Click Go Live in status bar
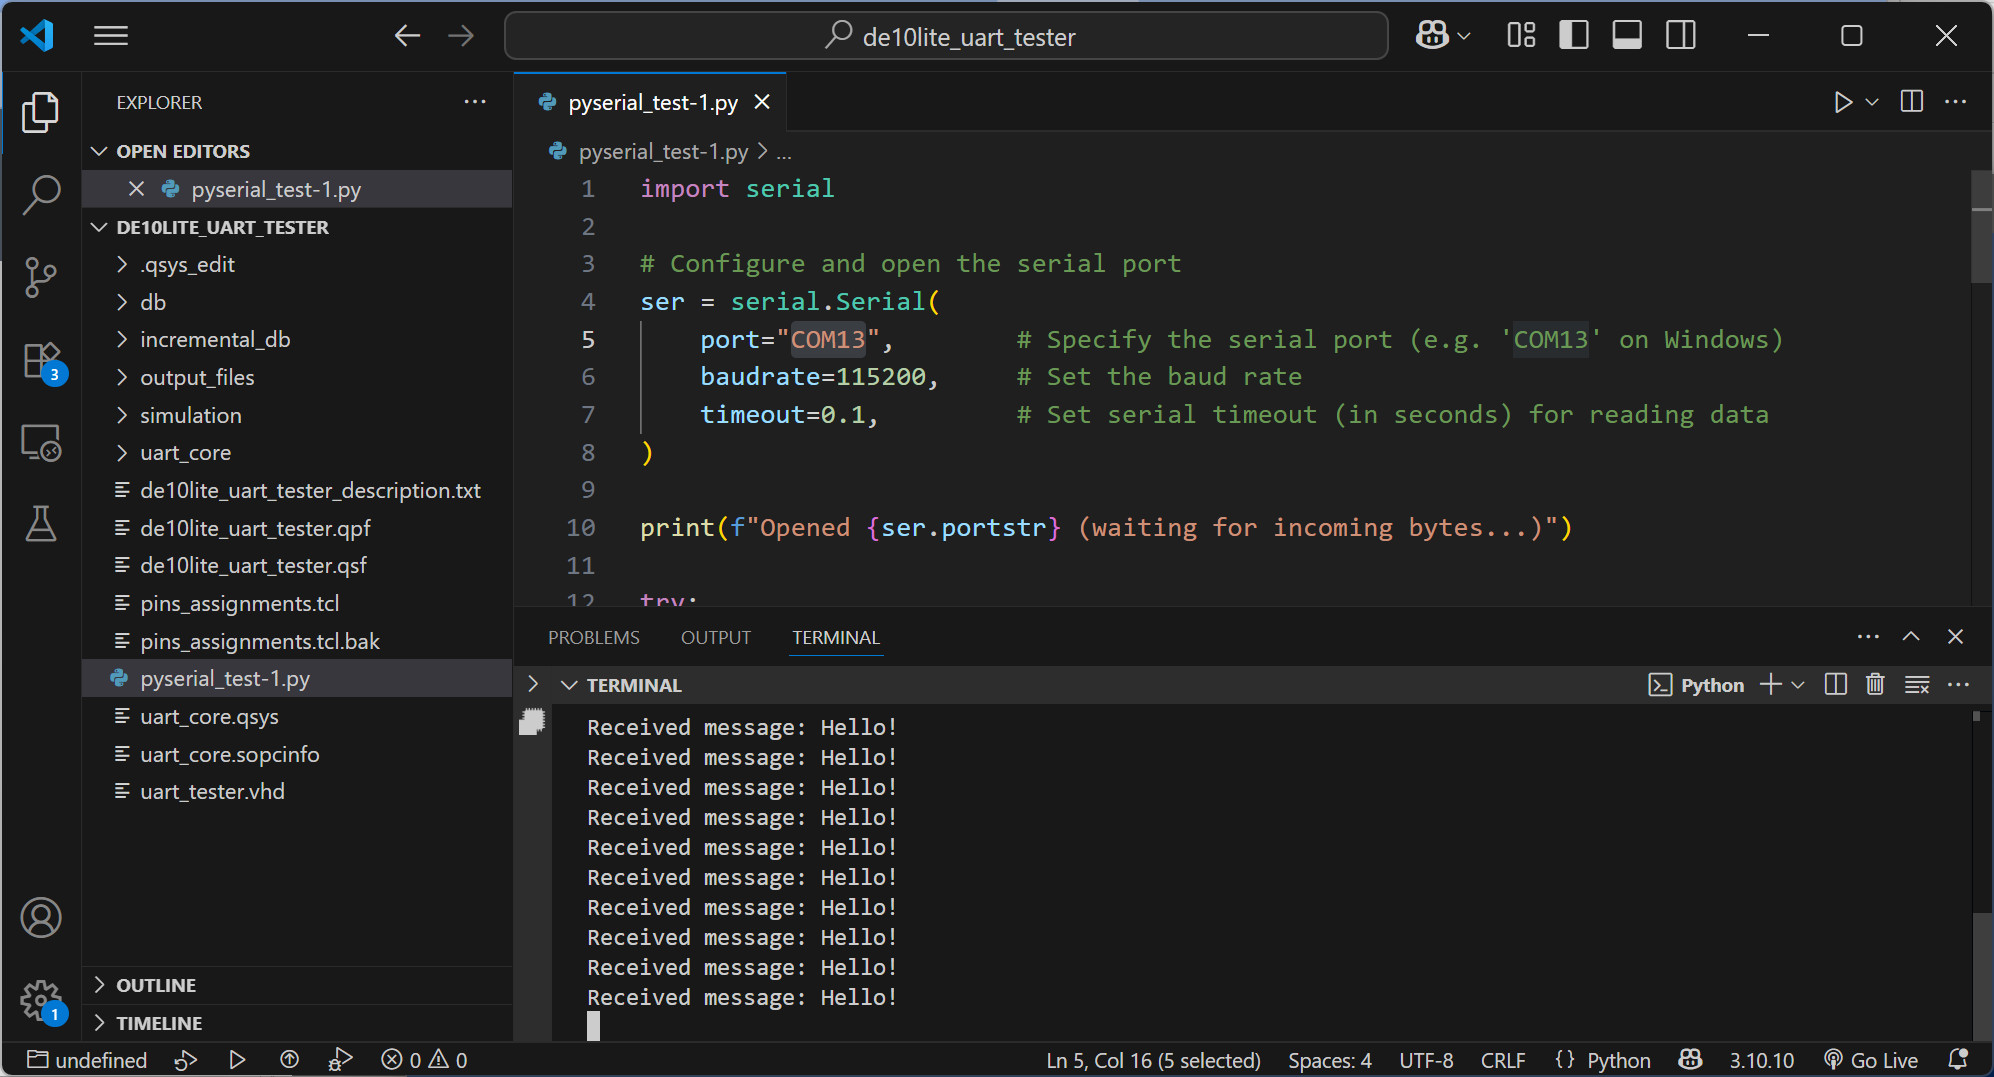1994x1077 pixels. (x=1872, y=1060)
